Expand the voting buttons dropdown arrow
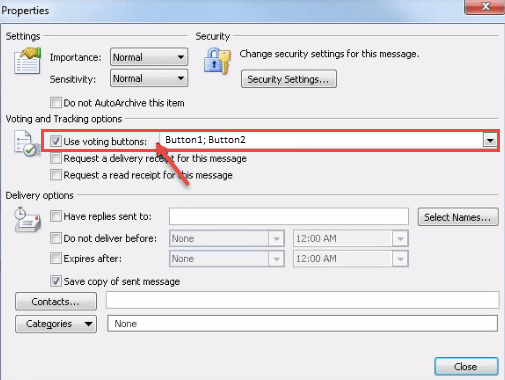The height and width of the screenshot is (380, 505). [x=490, y=140]
